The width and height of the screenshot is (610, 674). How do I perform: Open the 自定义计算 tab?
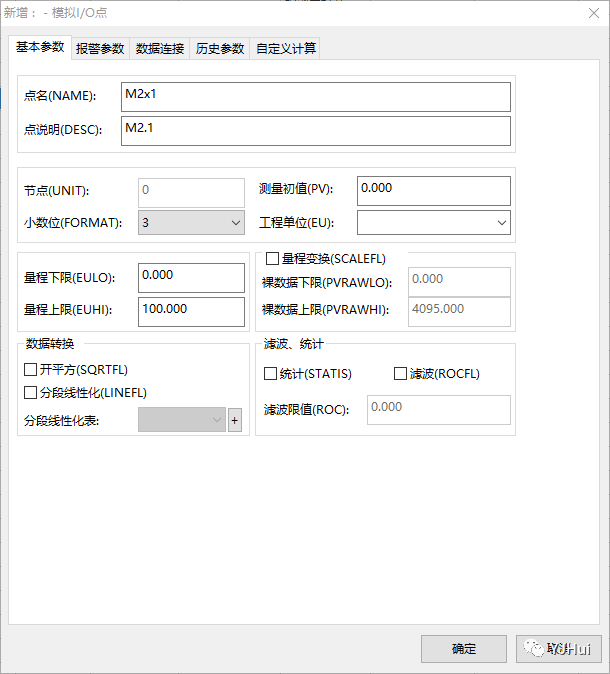click(x=285, y=49)
